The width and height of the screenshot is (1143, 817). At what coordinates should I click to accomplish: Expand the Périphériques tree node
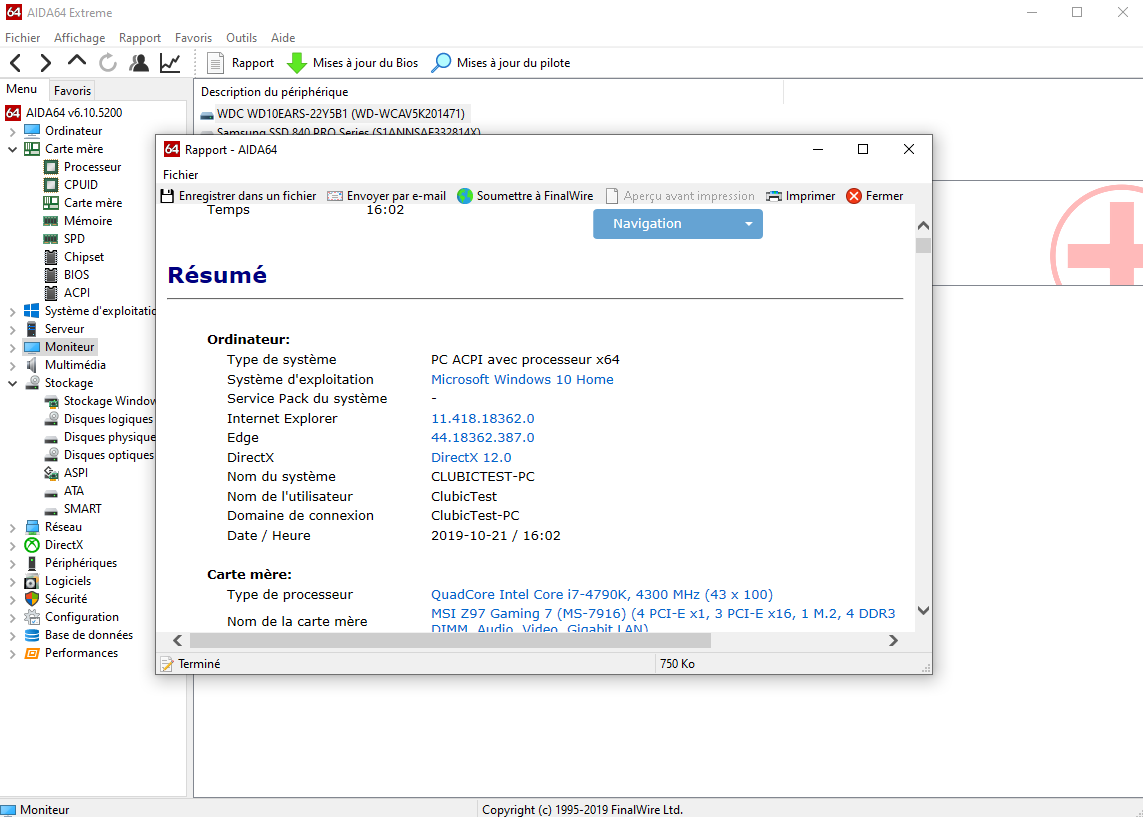pos(12,563)
